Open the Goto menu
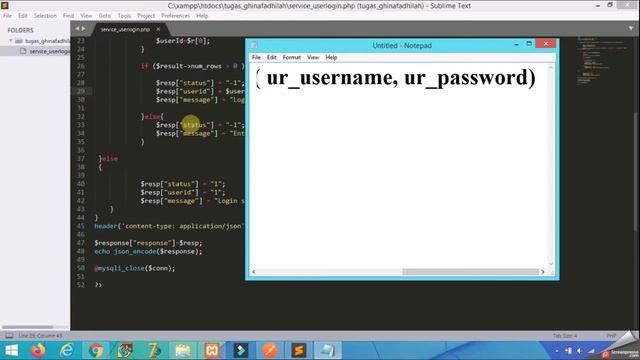This screenshot has width=640, height=360. (104, 16)
